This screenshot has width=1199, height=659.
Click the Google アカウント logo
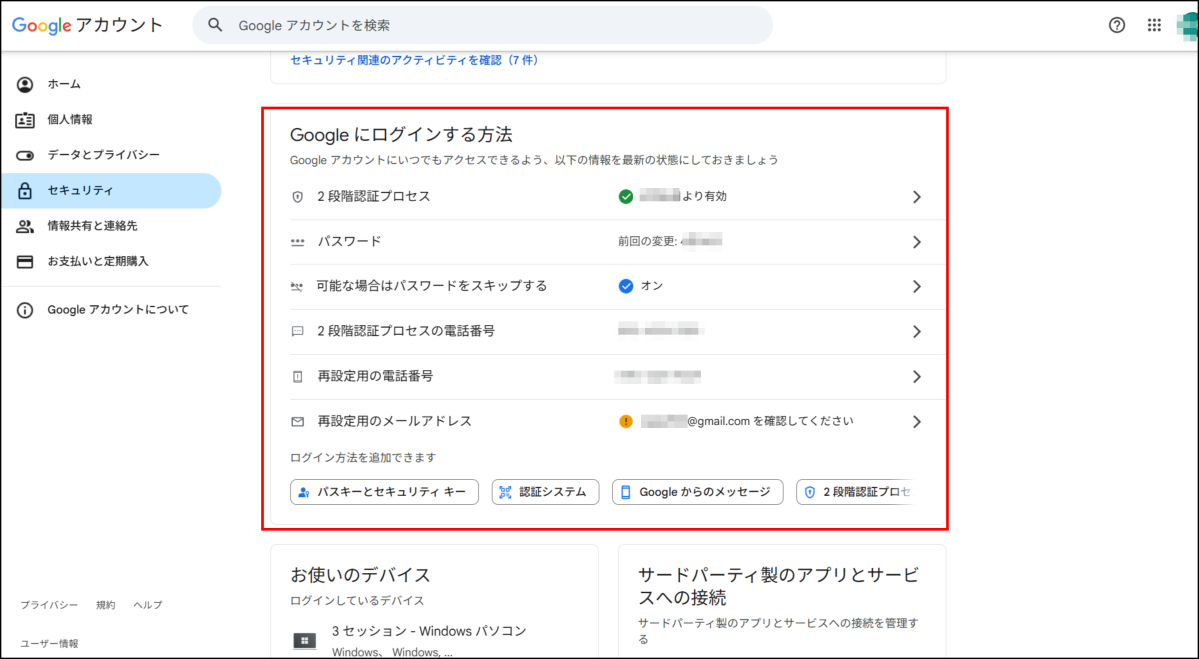87,25
